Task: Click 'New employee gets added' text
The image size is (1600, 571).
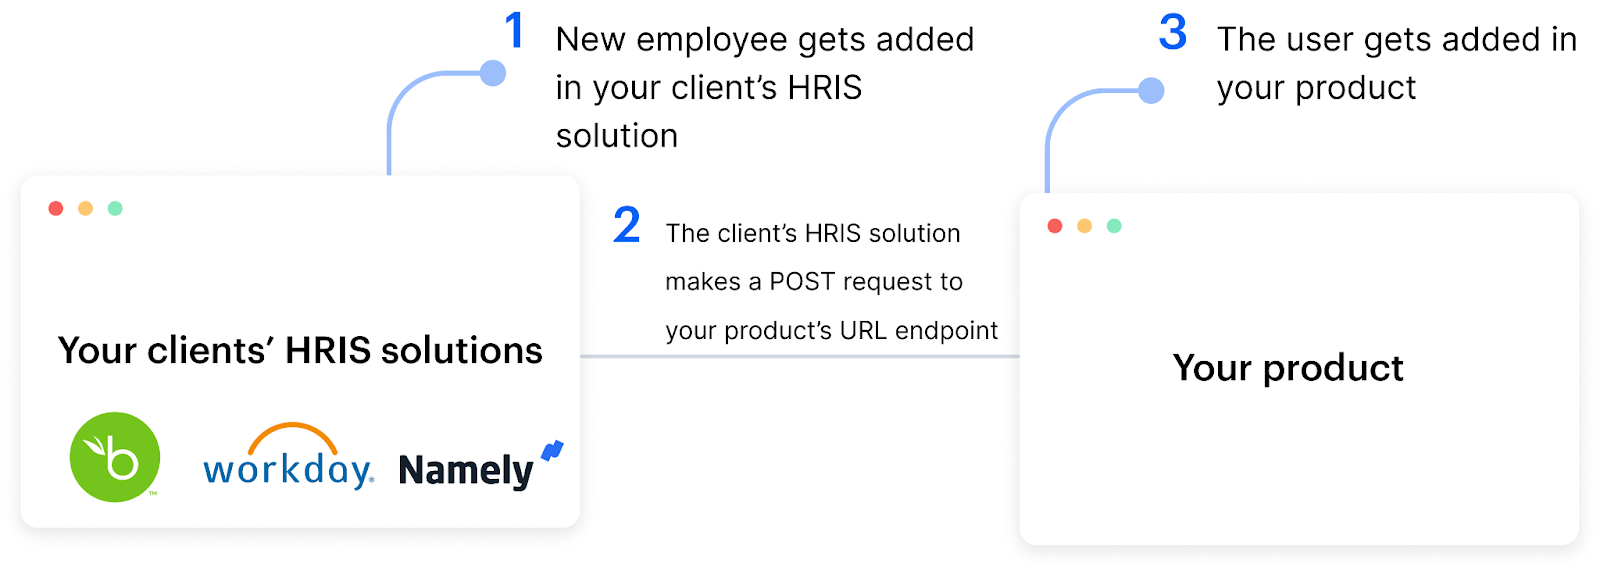Action: pyautogui.click(x=765, y=40)
